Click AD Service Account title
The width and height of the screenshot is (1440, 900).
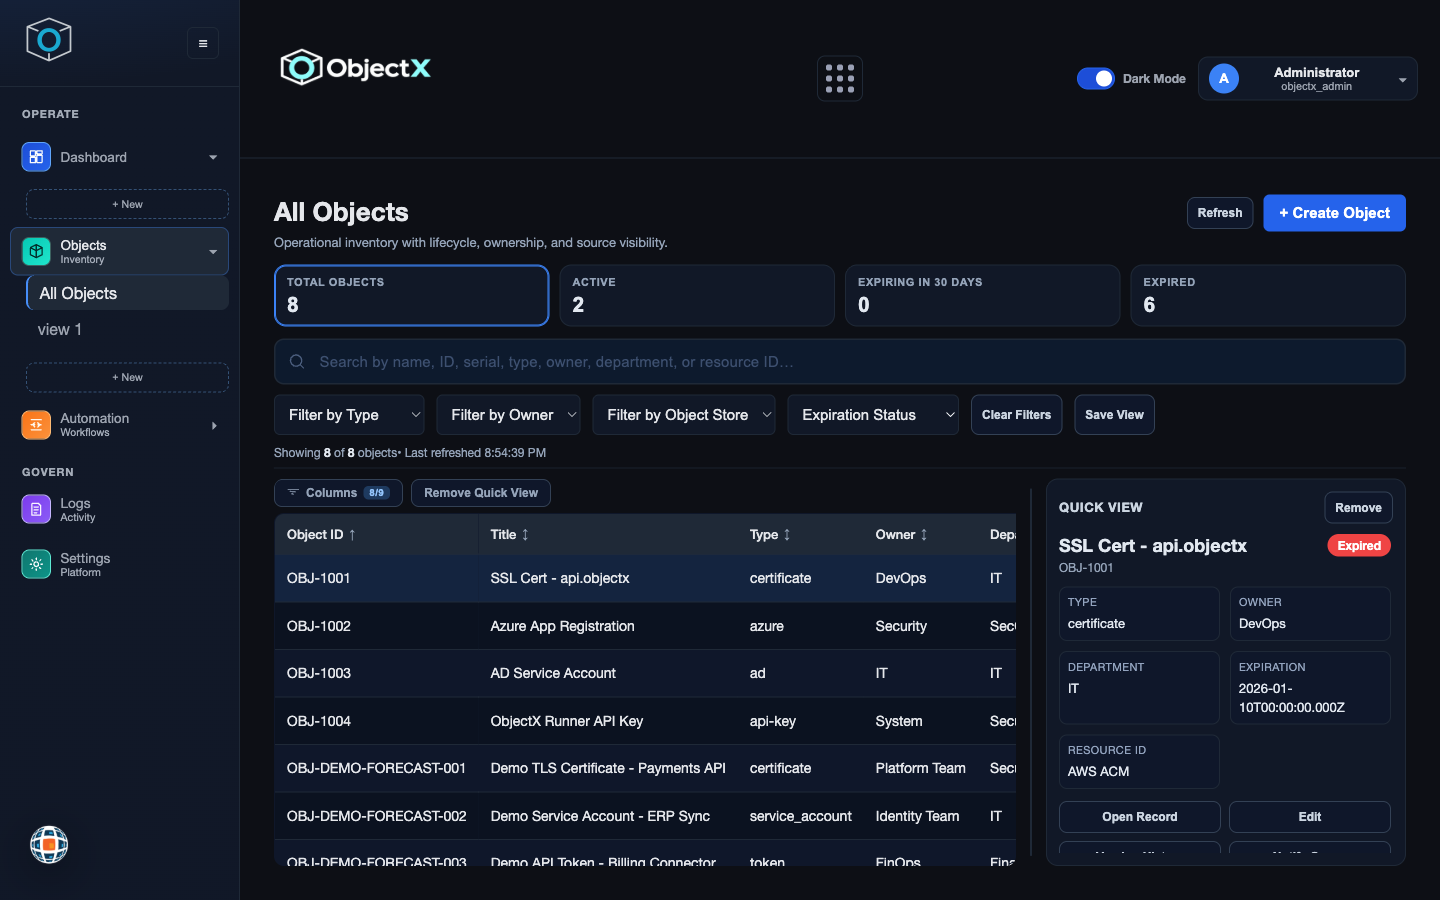[x=553, y=673]
